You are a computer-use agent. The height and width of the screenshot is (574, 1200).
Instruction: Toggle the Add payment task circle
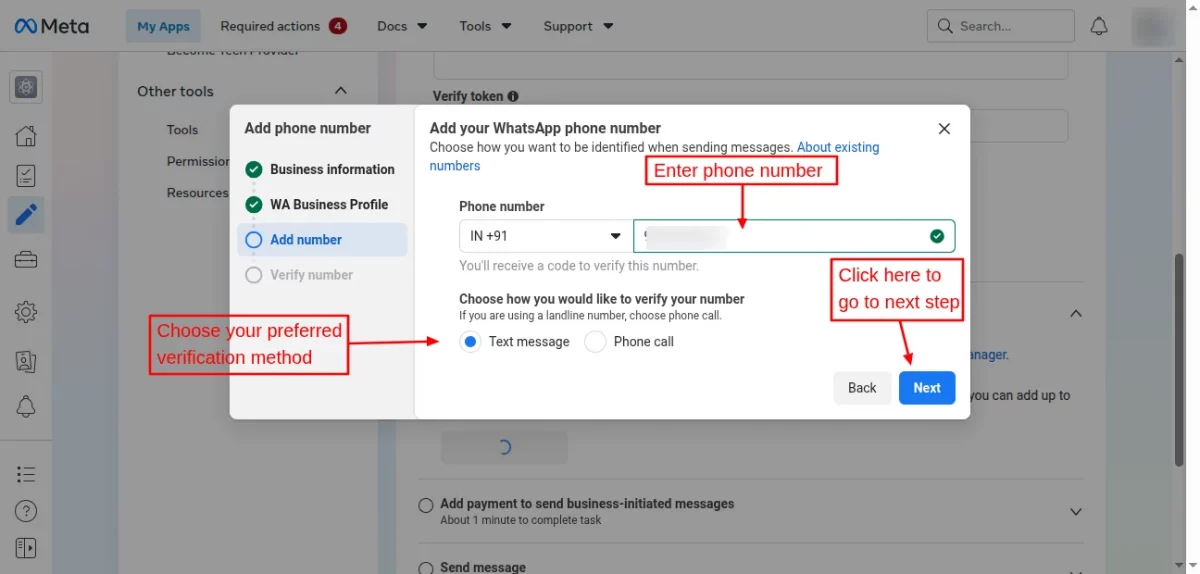[x=426, y=505]
